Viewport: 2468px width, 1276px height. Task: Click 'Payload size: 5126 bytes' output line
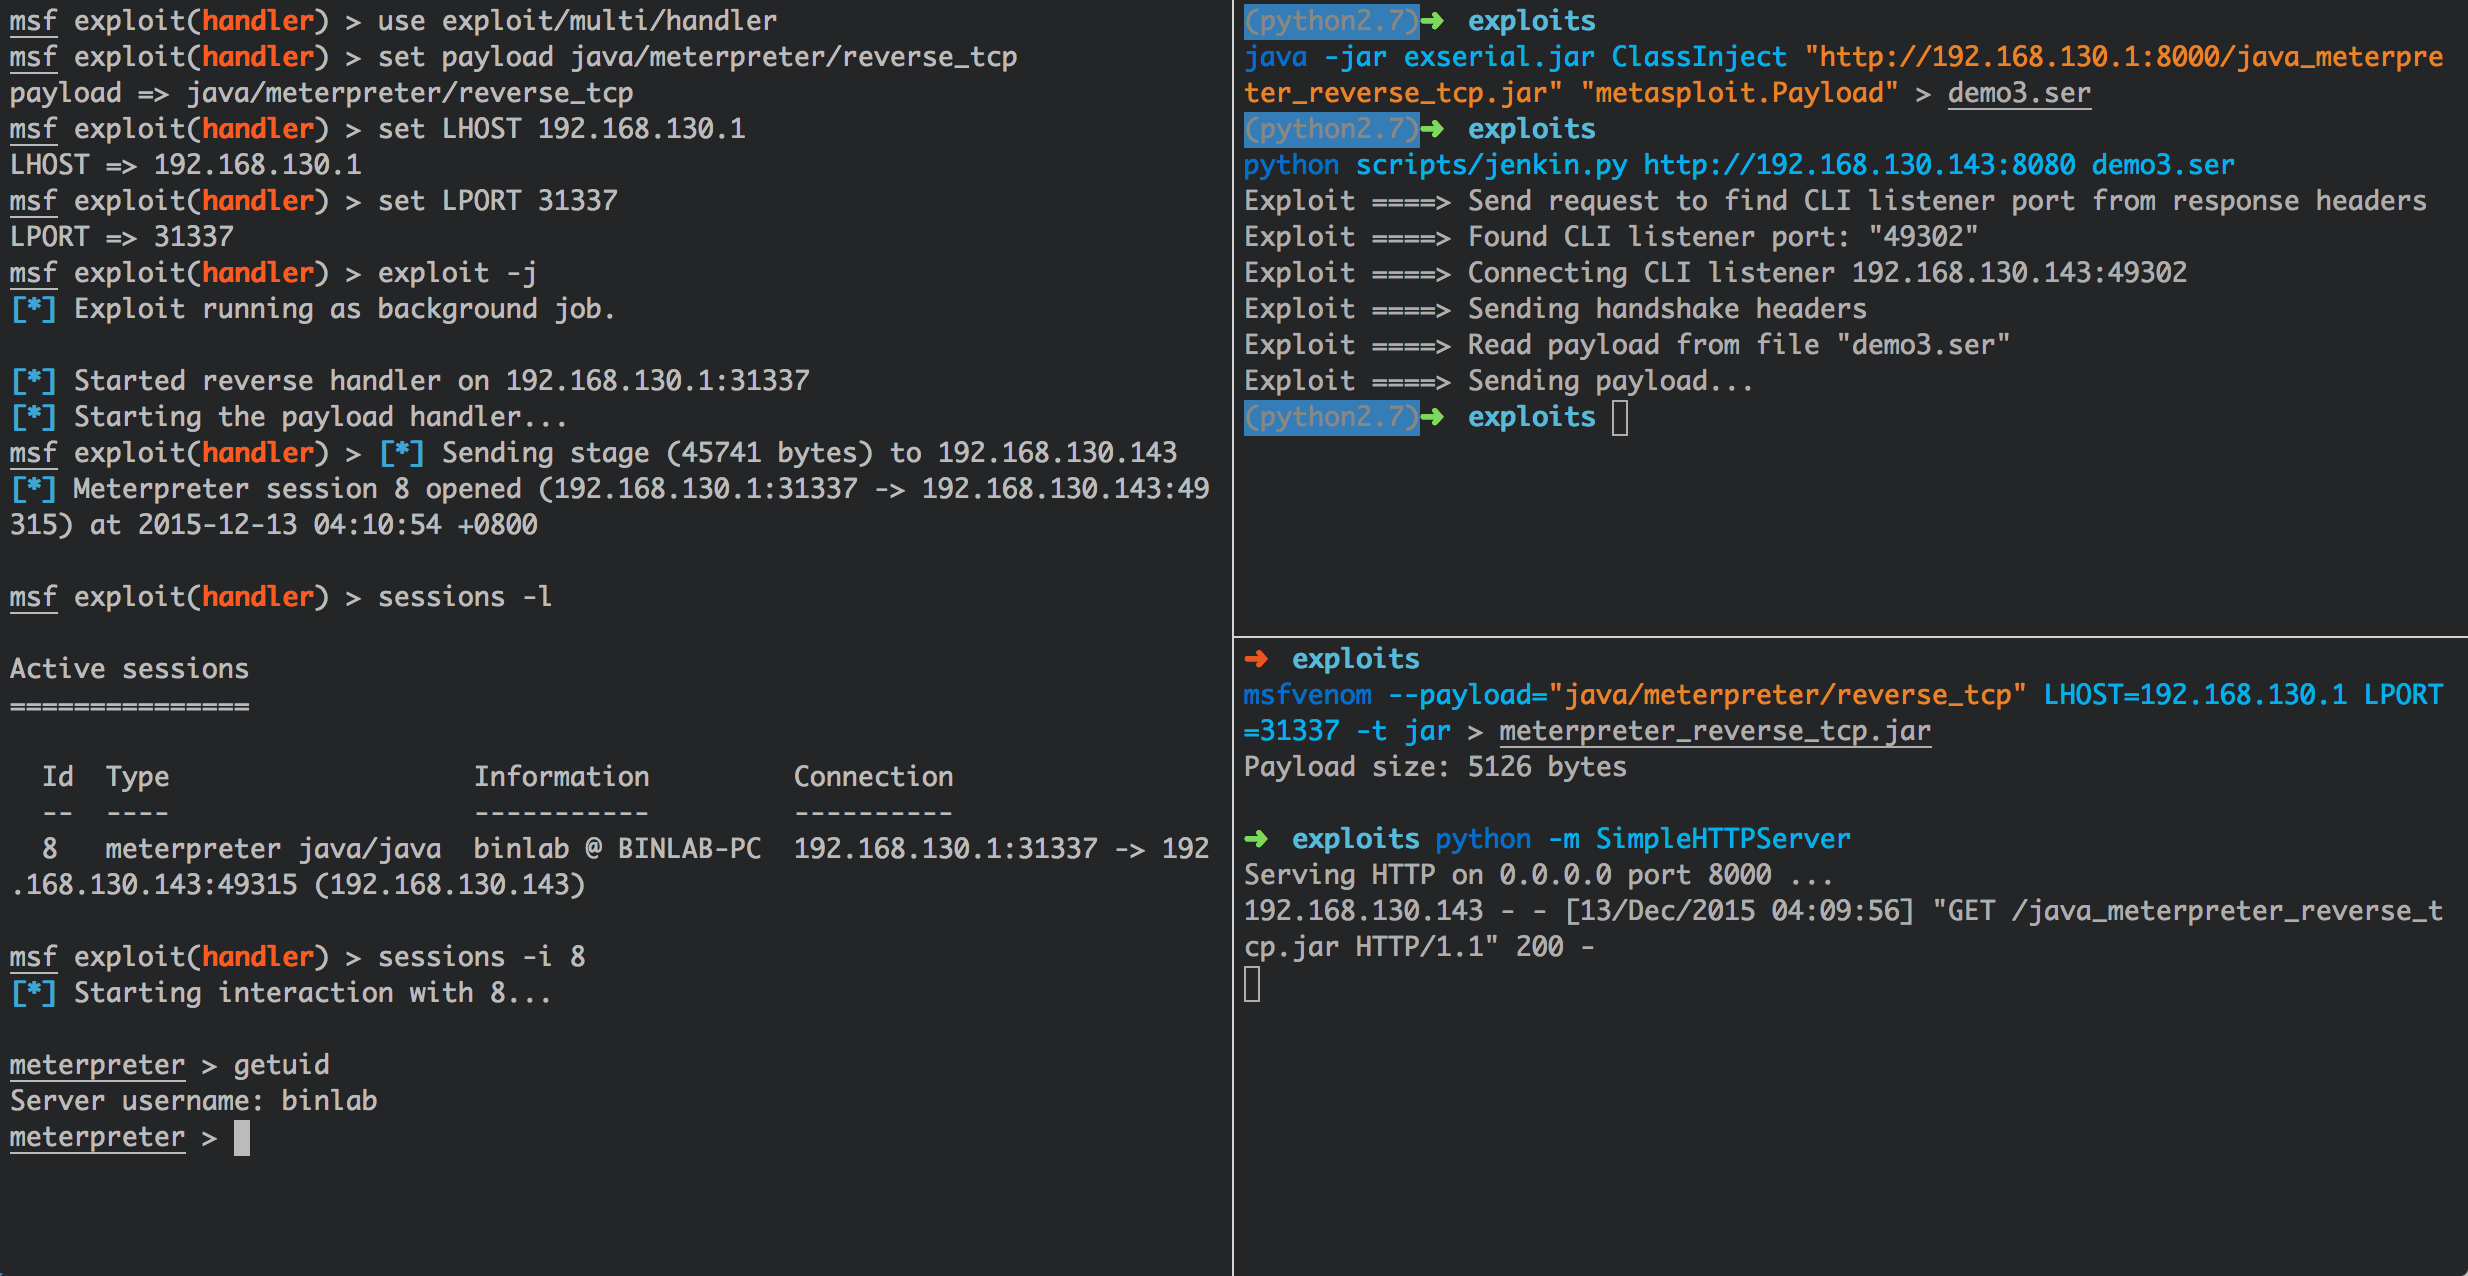pyautogui.click(x=1435, y=767)
